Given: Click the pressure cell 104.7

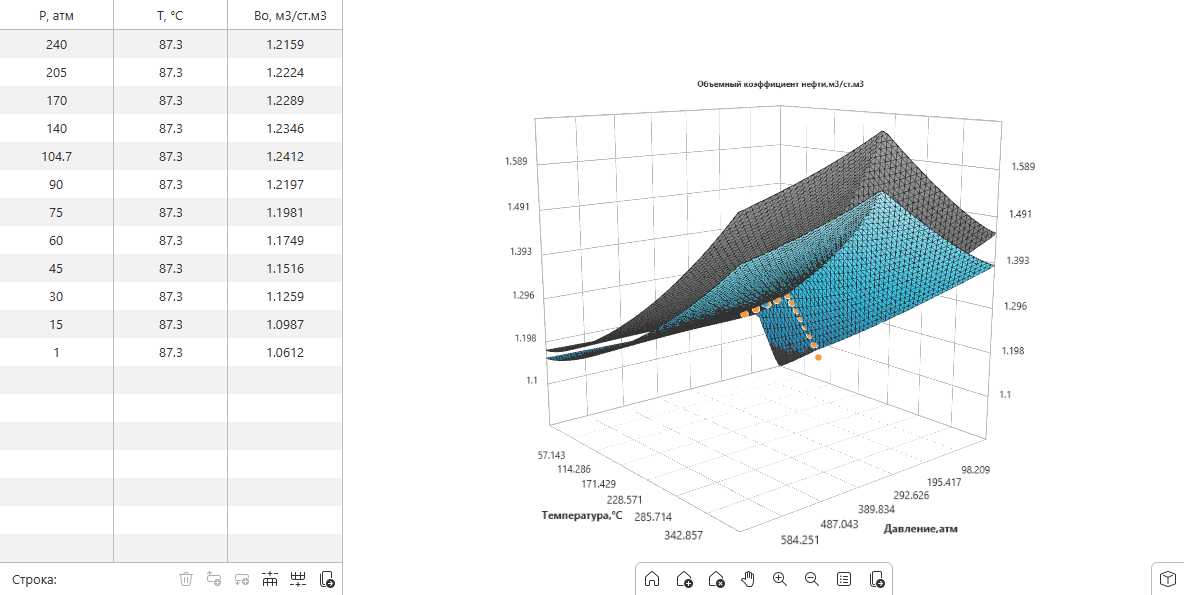Looking at the screenshot, I should (x=57, y=156).
